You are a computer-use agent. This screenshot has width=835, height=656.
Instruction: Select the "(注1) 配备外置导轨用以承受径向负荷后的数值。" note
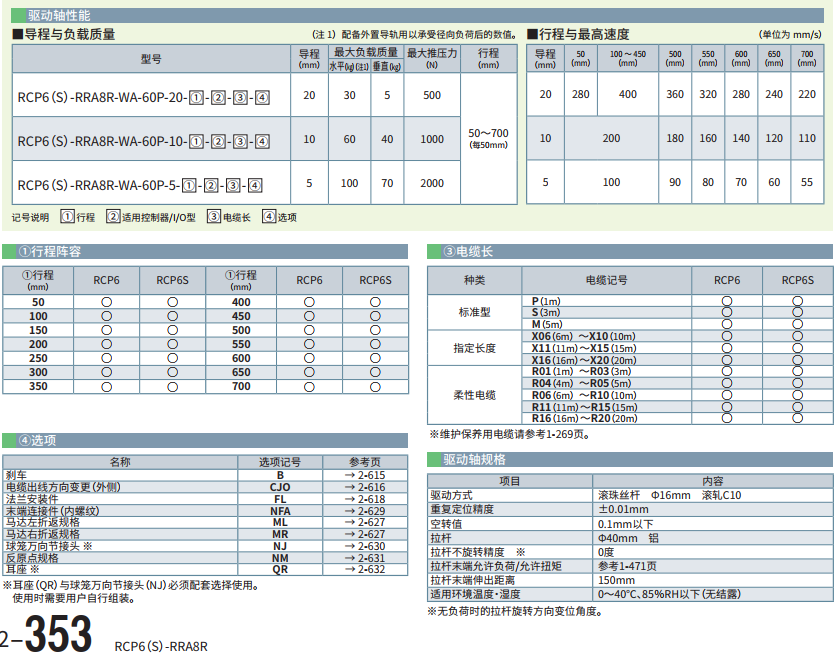(x=414, y=35)
